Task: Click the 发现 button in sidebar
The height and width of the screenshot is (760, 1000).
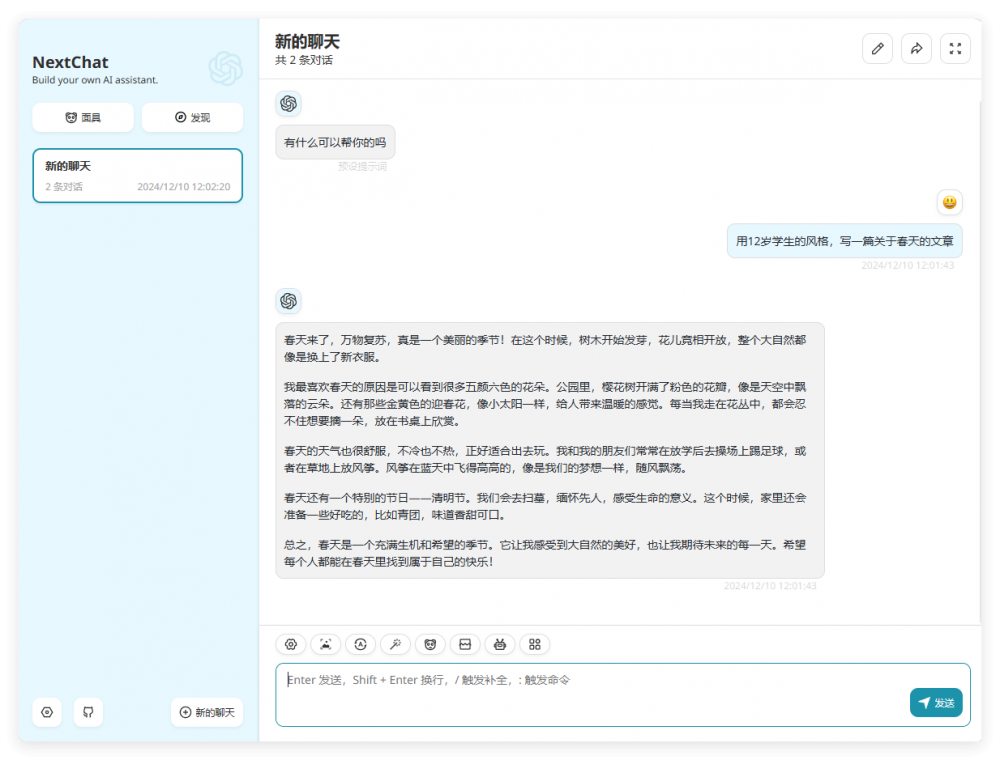Action: (192, 118)
